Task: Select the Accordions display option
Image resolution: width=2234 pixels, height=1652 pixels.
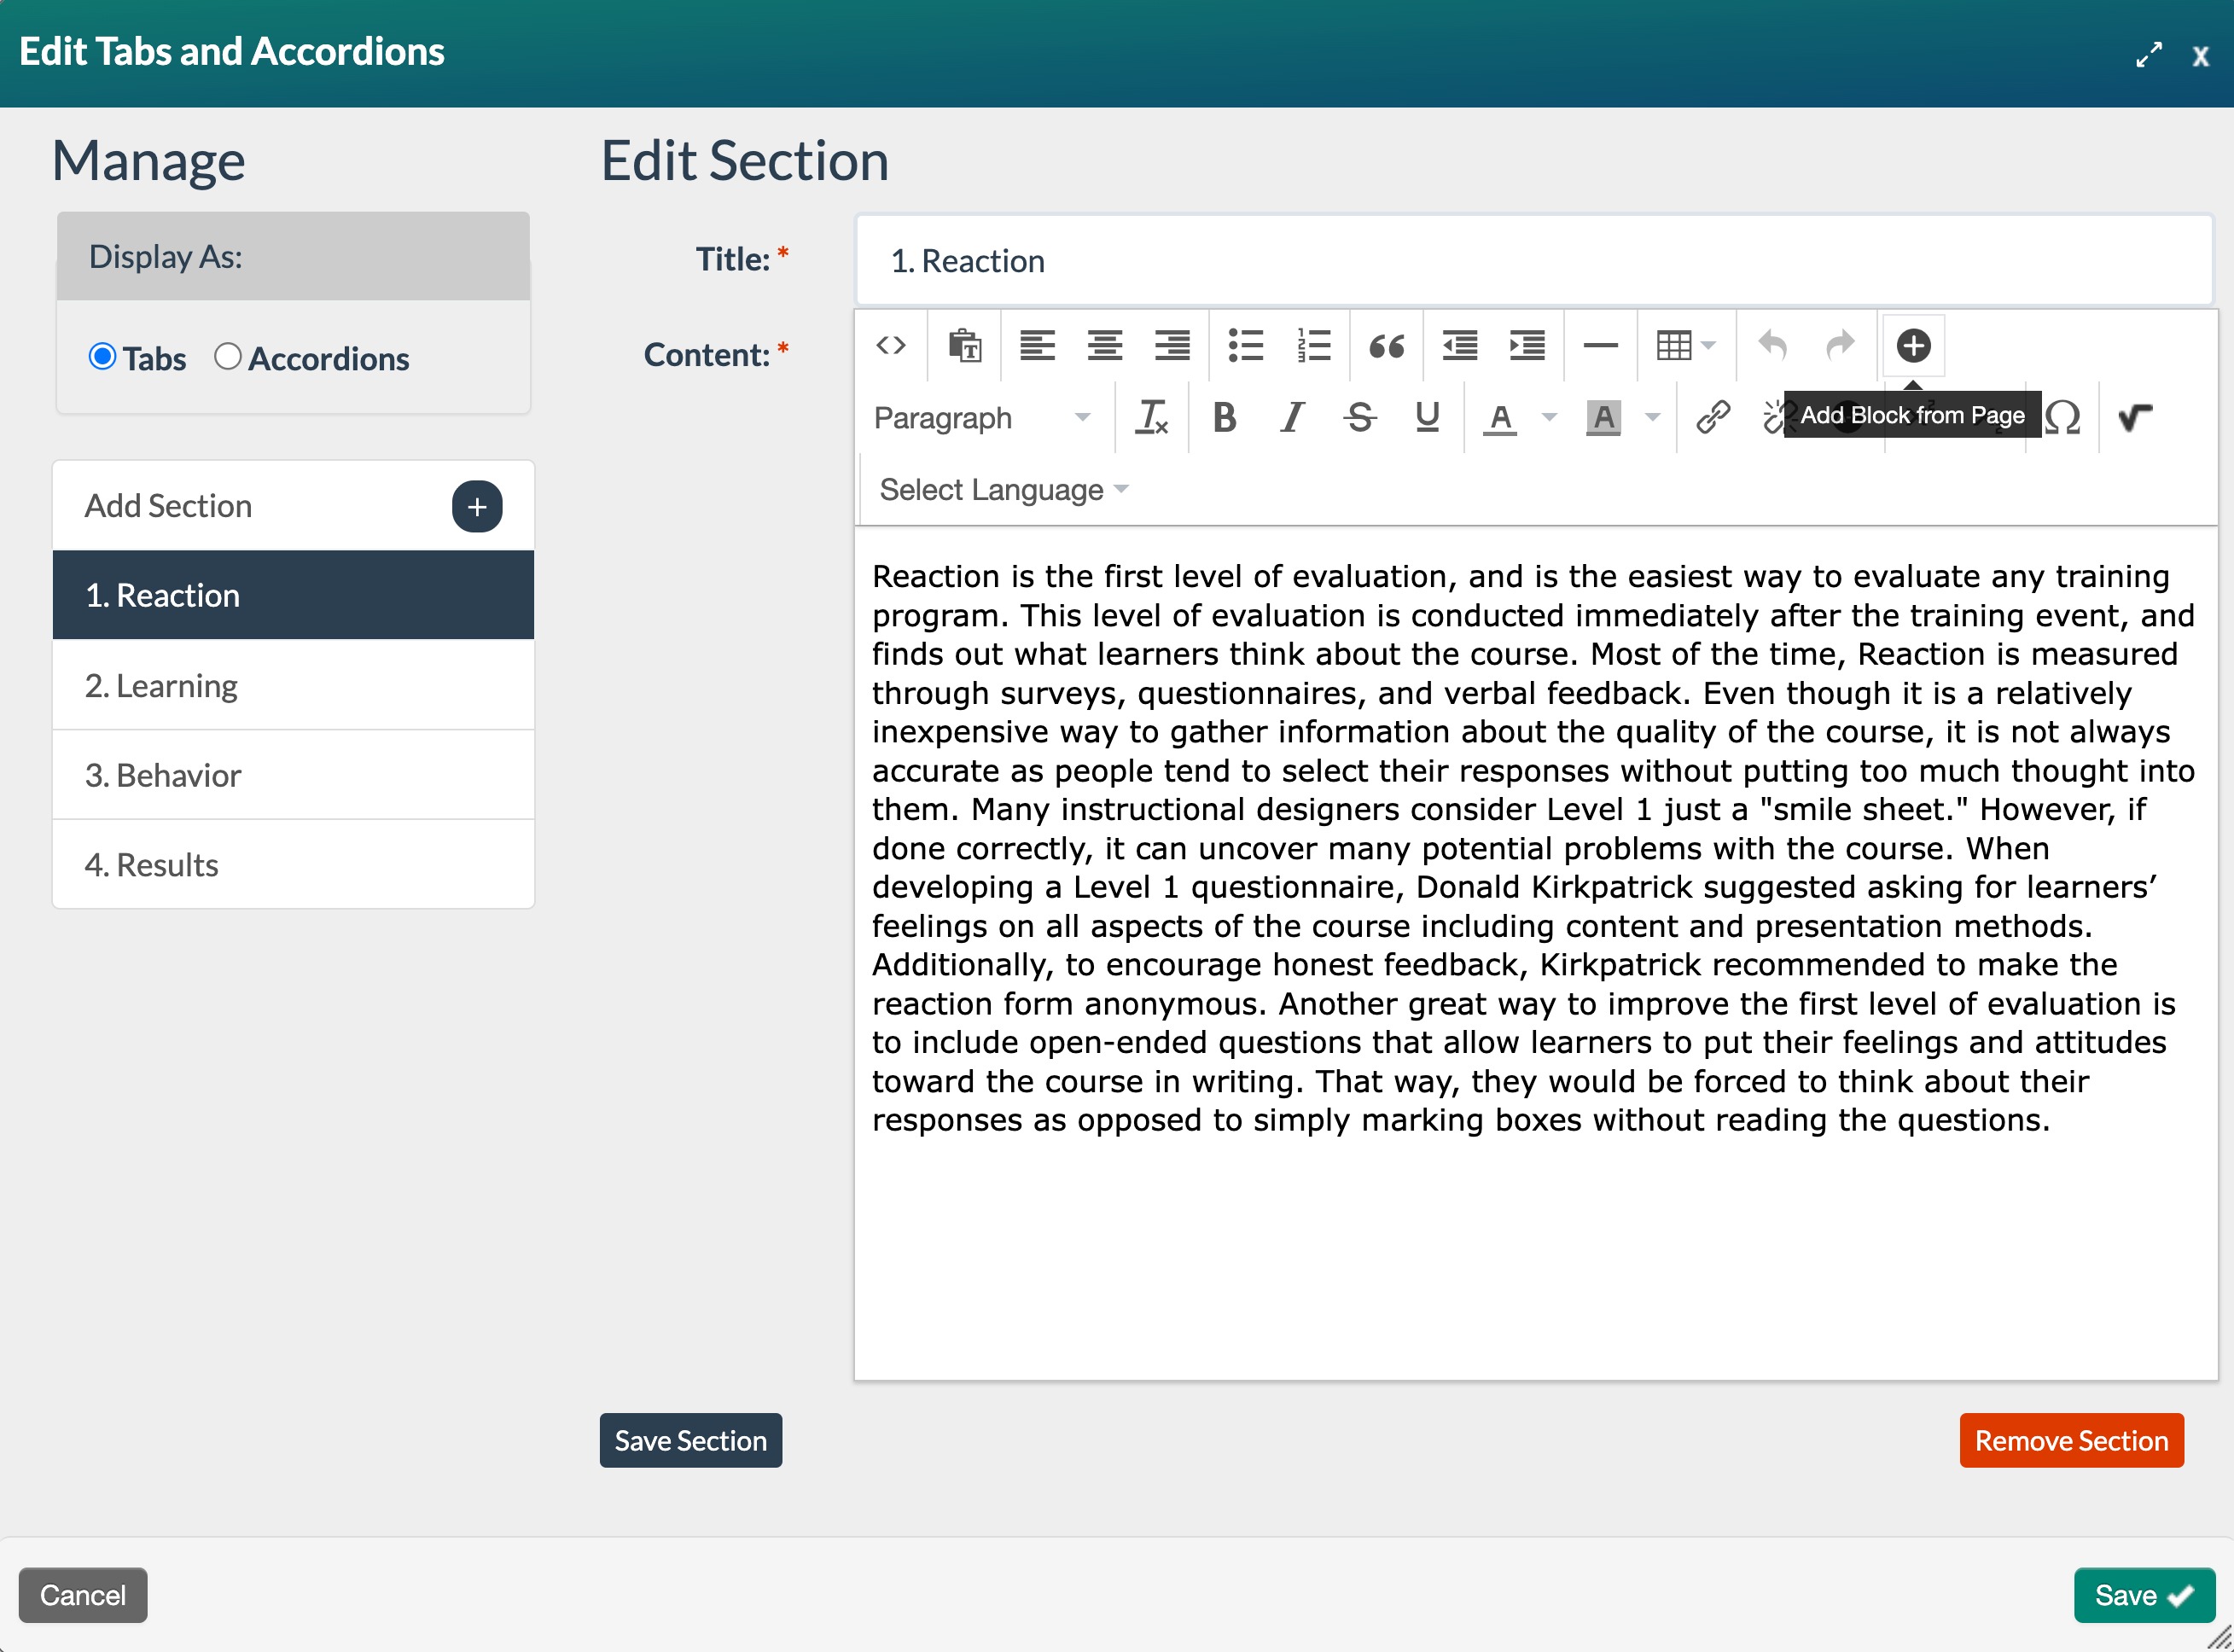Action: 228,356
